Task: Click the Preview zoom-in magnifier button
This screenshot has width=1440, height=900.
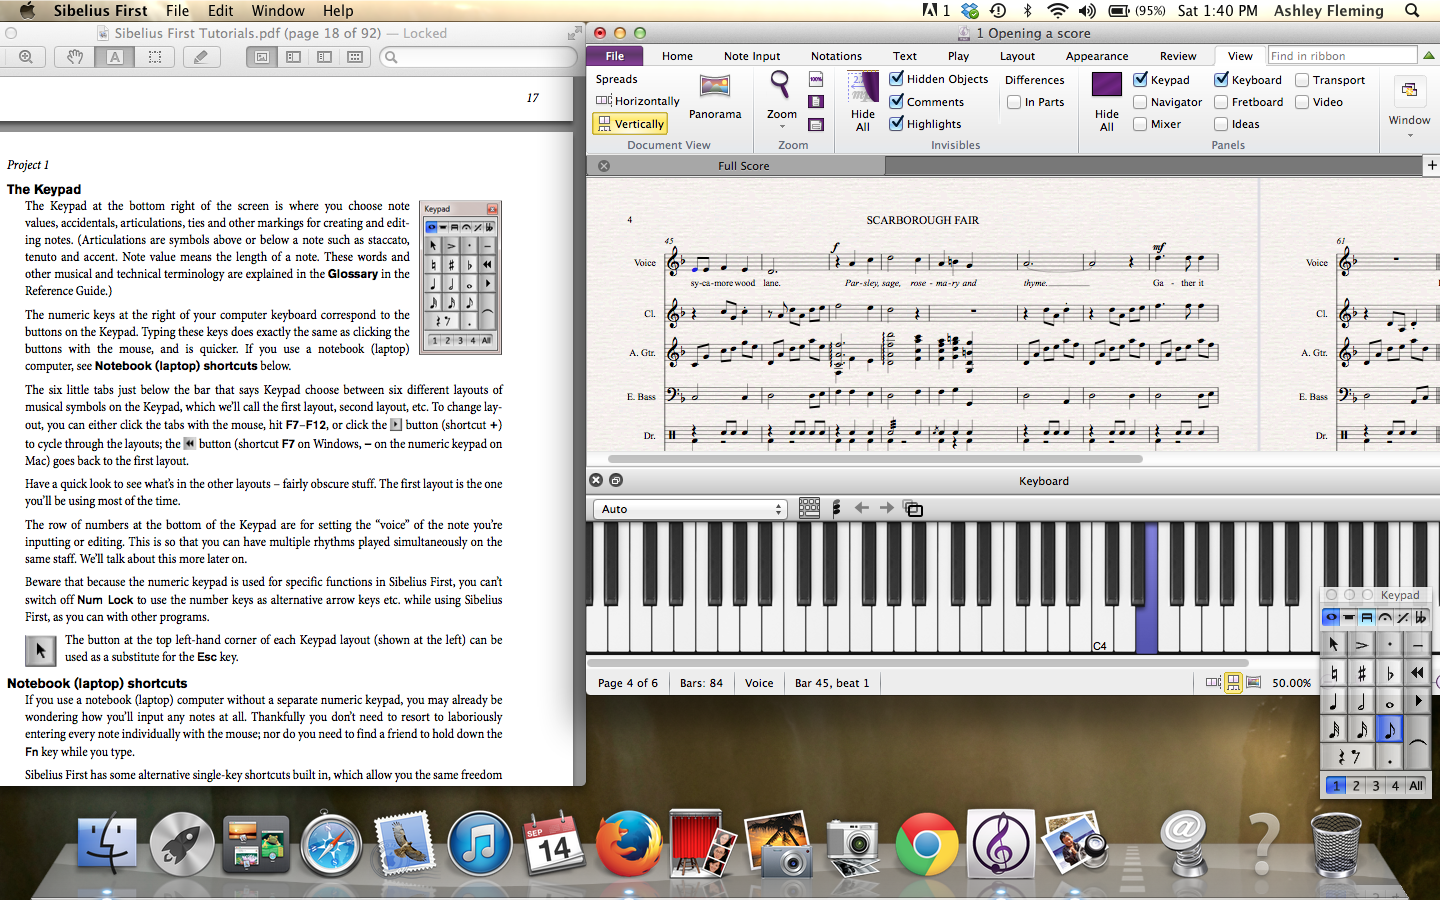Action: coord(26,57)
